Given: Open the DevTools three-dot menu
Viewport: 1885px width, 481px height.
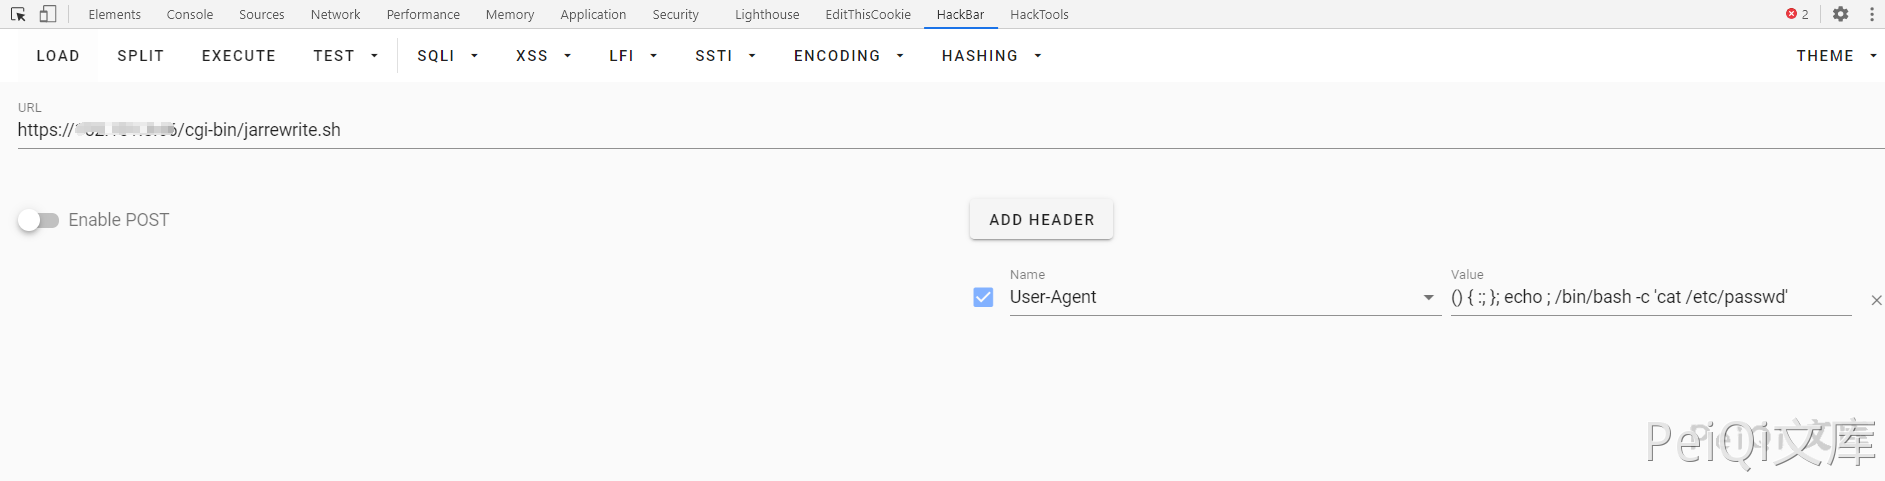Looking at the screenshot, I should click(x=1871, y=14).
